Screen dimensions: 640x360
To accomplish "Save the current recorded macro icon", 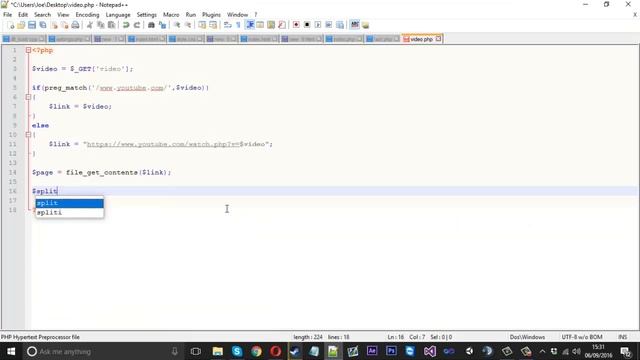I will click(x=340, y=25).
